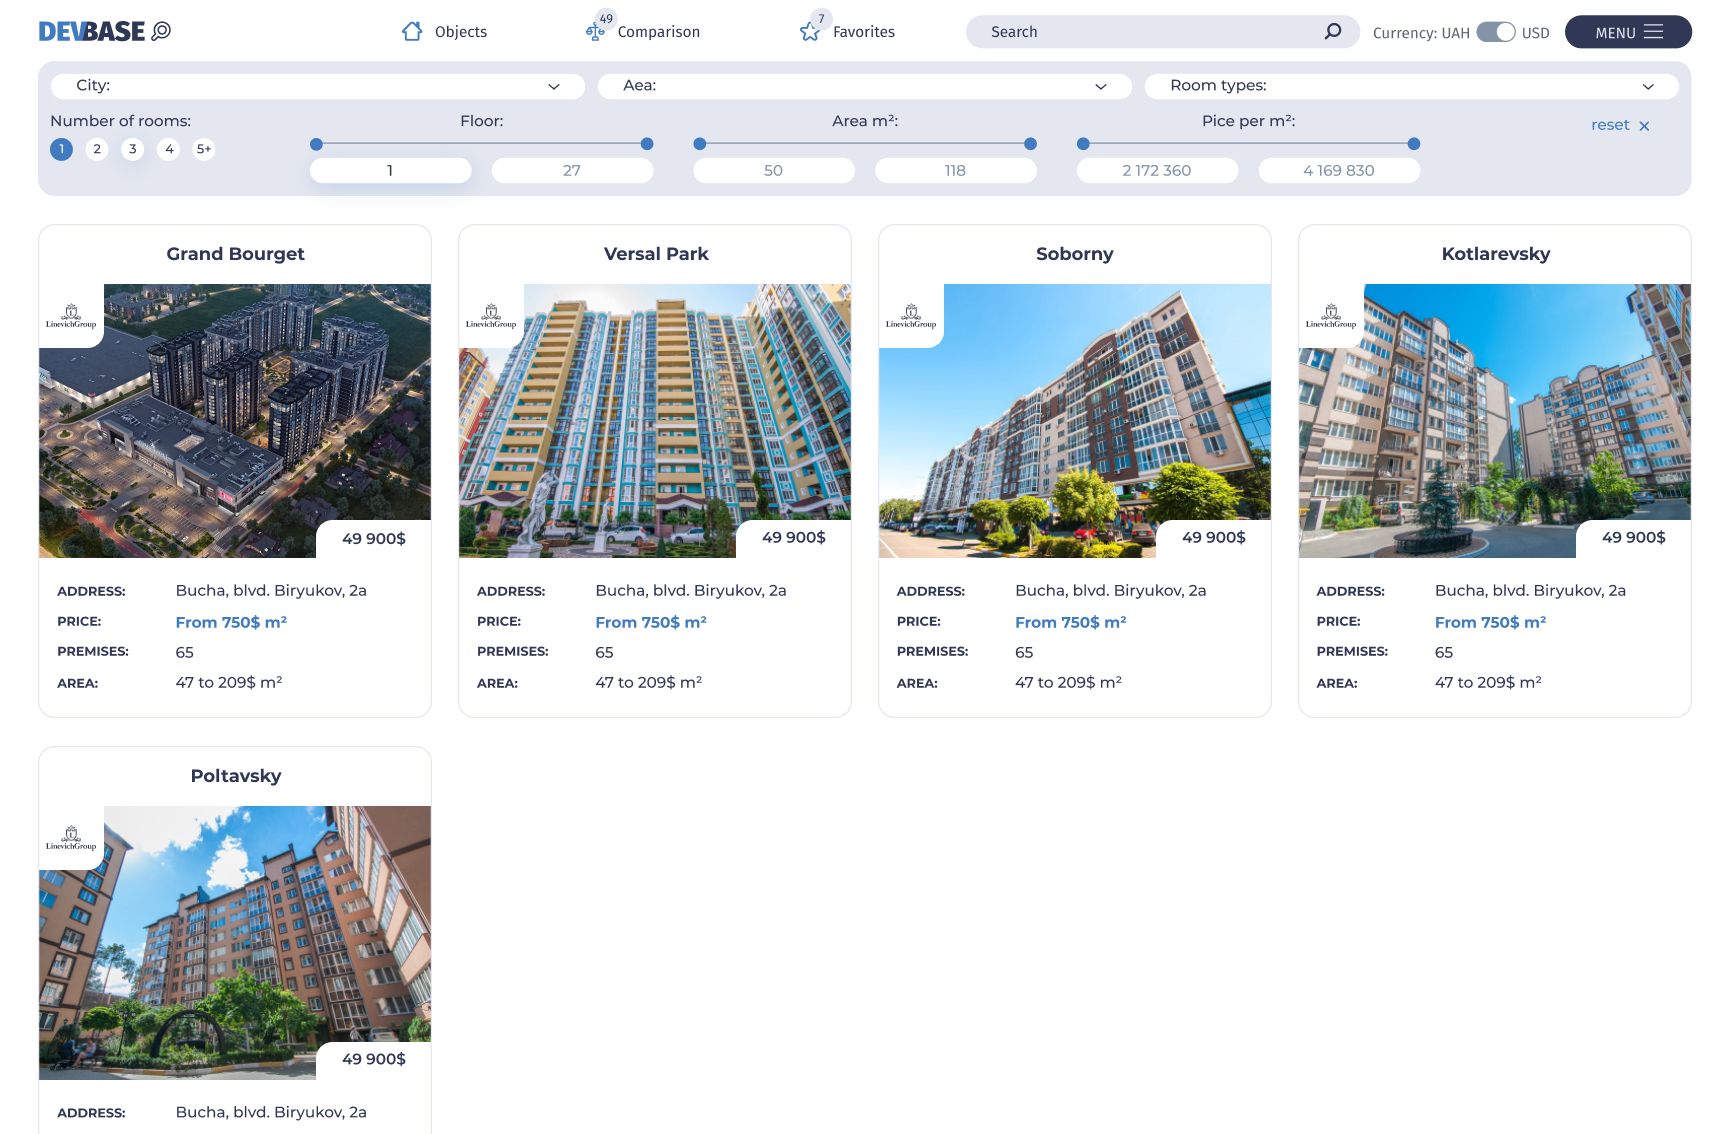Click the Comparison scales icon

595,32
